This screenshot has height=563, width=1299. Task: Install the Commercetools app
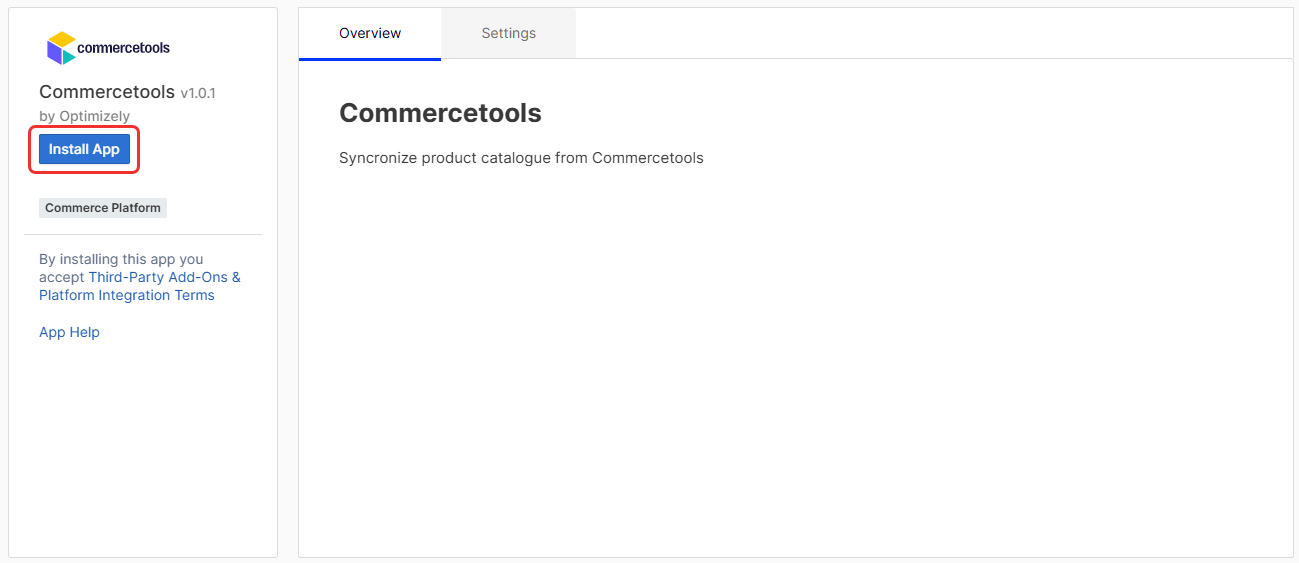click(x=84, y=149)
